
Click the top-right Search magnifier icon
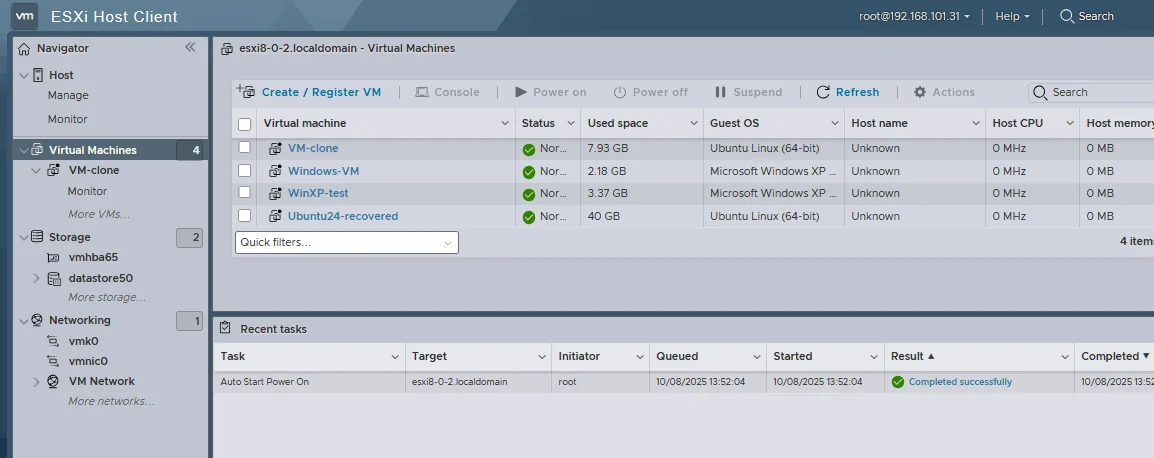coord(1066,16)
